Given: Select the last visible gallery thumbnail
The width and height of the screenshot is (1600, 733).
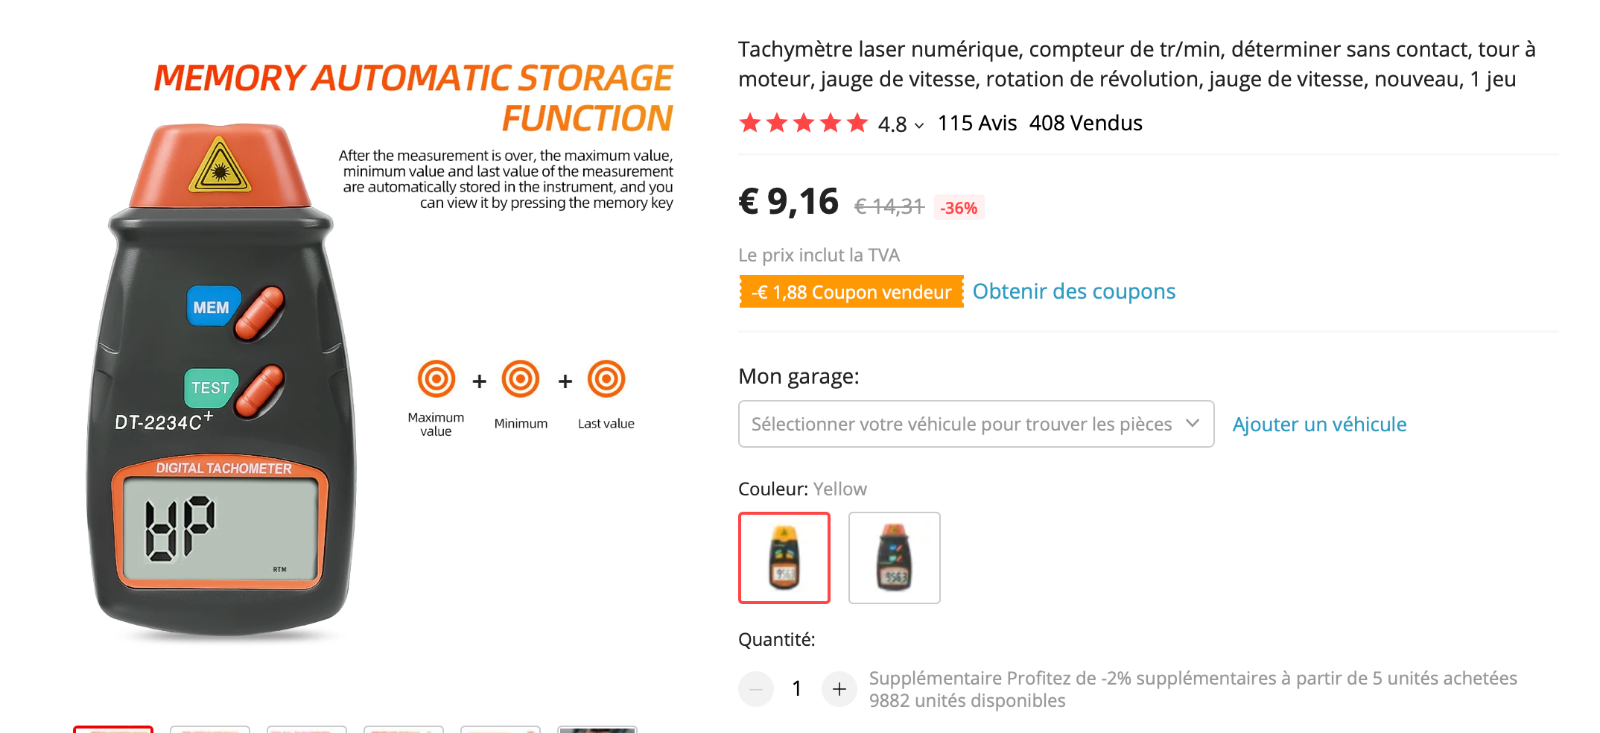Looking at the screenshot, I should [597, 729].
